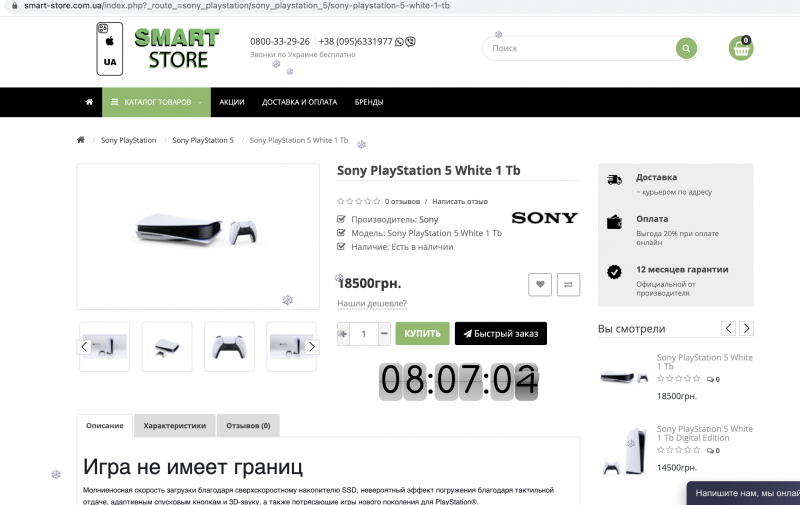Click the green search magnifier button
The height and width of the screenshot is (505, 800).
pos(686,48)
